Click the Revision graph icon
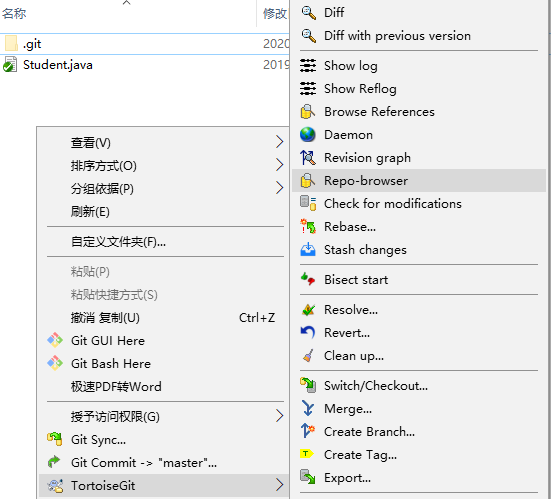 point(308,157)
